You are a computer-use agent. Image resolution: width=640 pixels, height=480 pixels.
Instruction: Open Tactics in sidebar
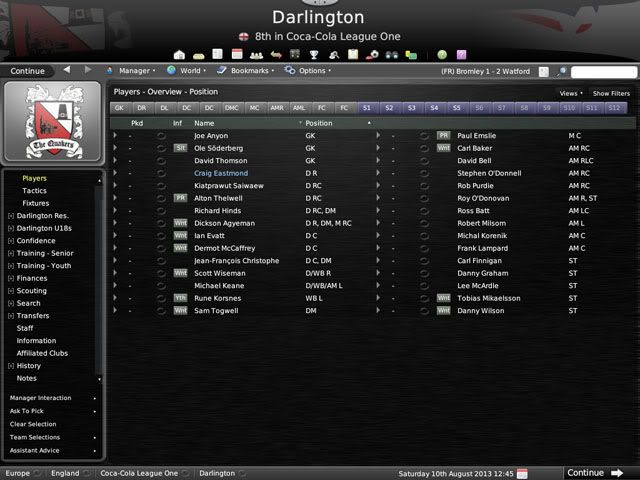pos(35,191)
